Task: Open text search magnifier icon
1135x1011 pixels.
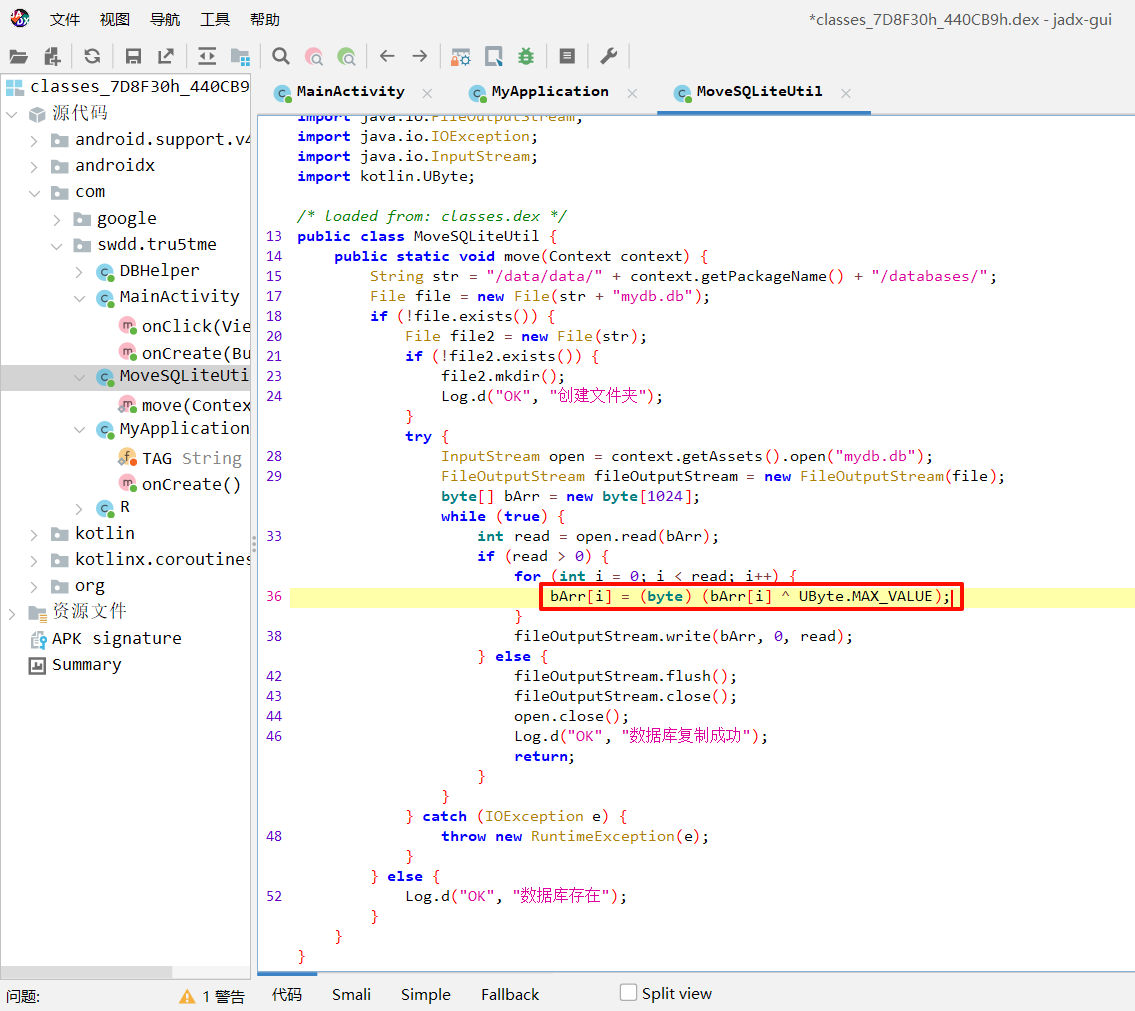Action: (281, 56)
